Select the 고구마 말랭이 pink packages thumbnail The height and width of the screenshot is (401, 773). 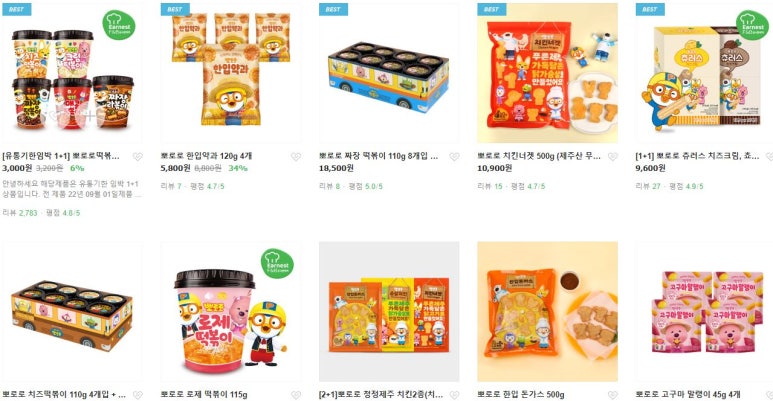(704, 311)
